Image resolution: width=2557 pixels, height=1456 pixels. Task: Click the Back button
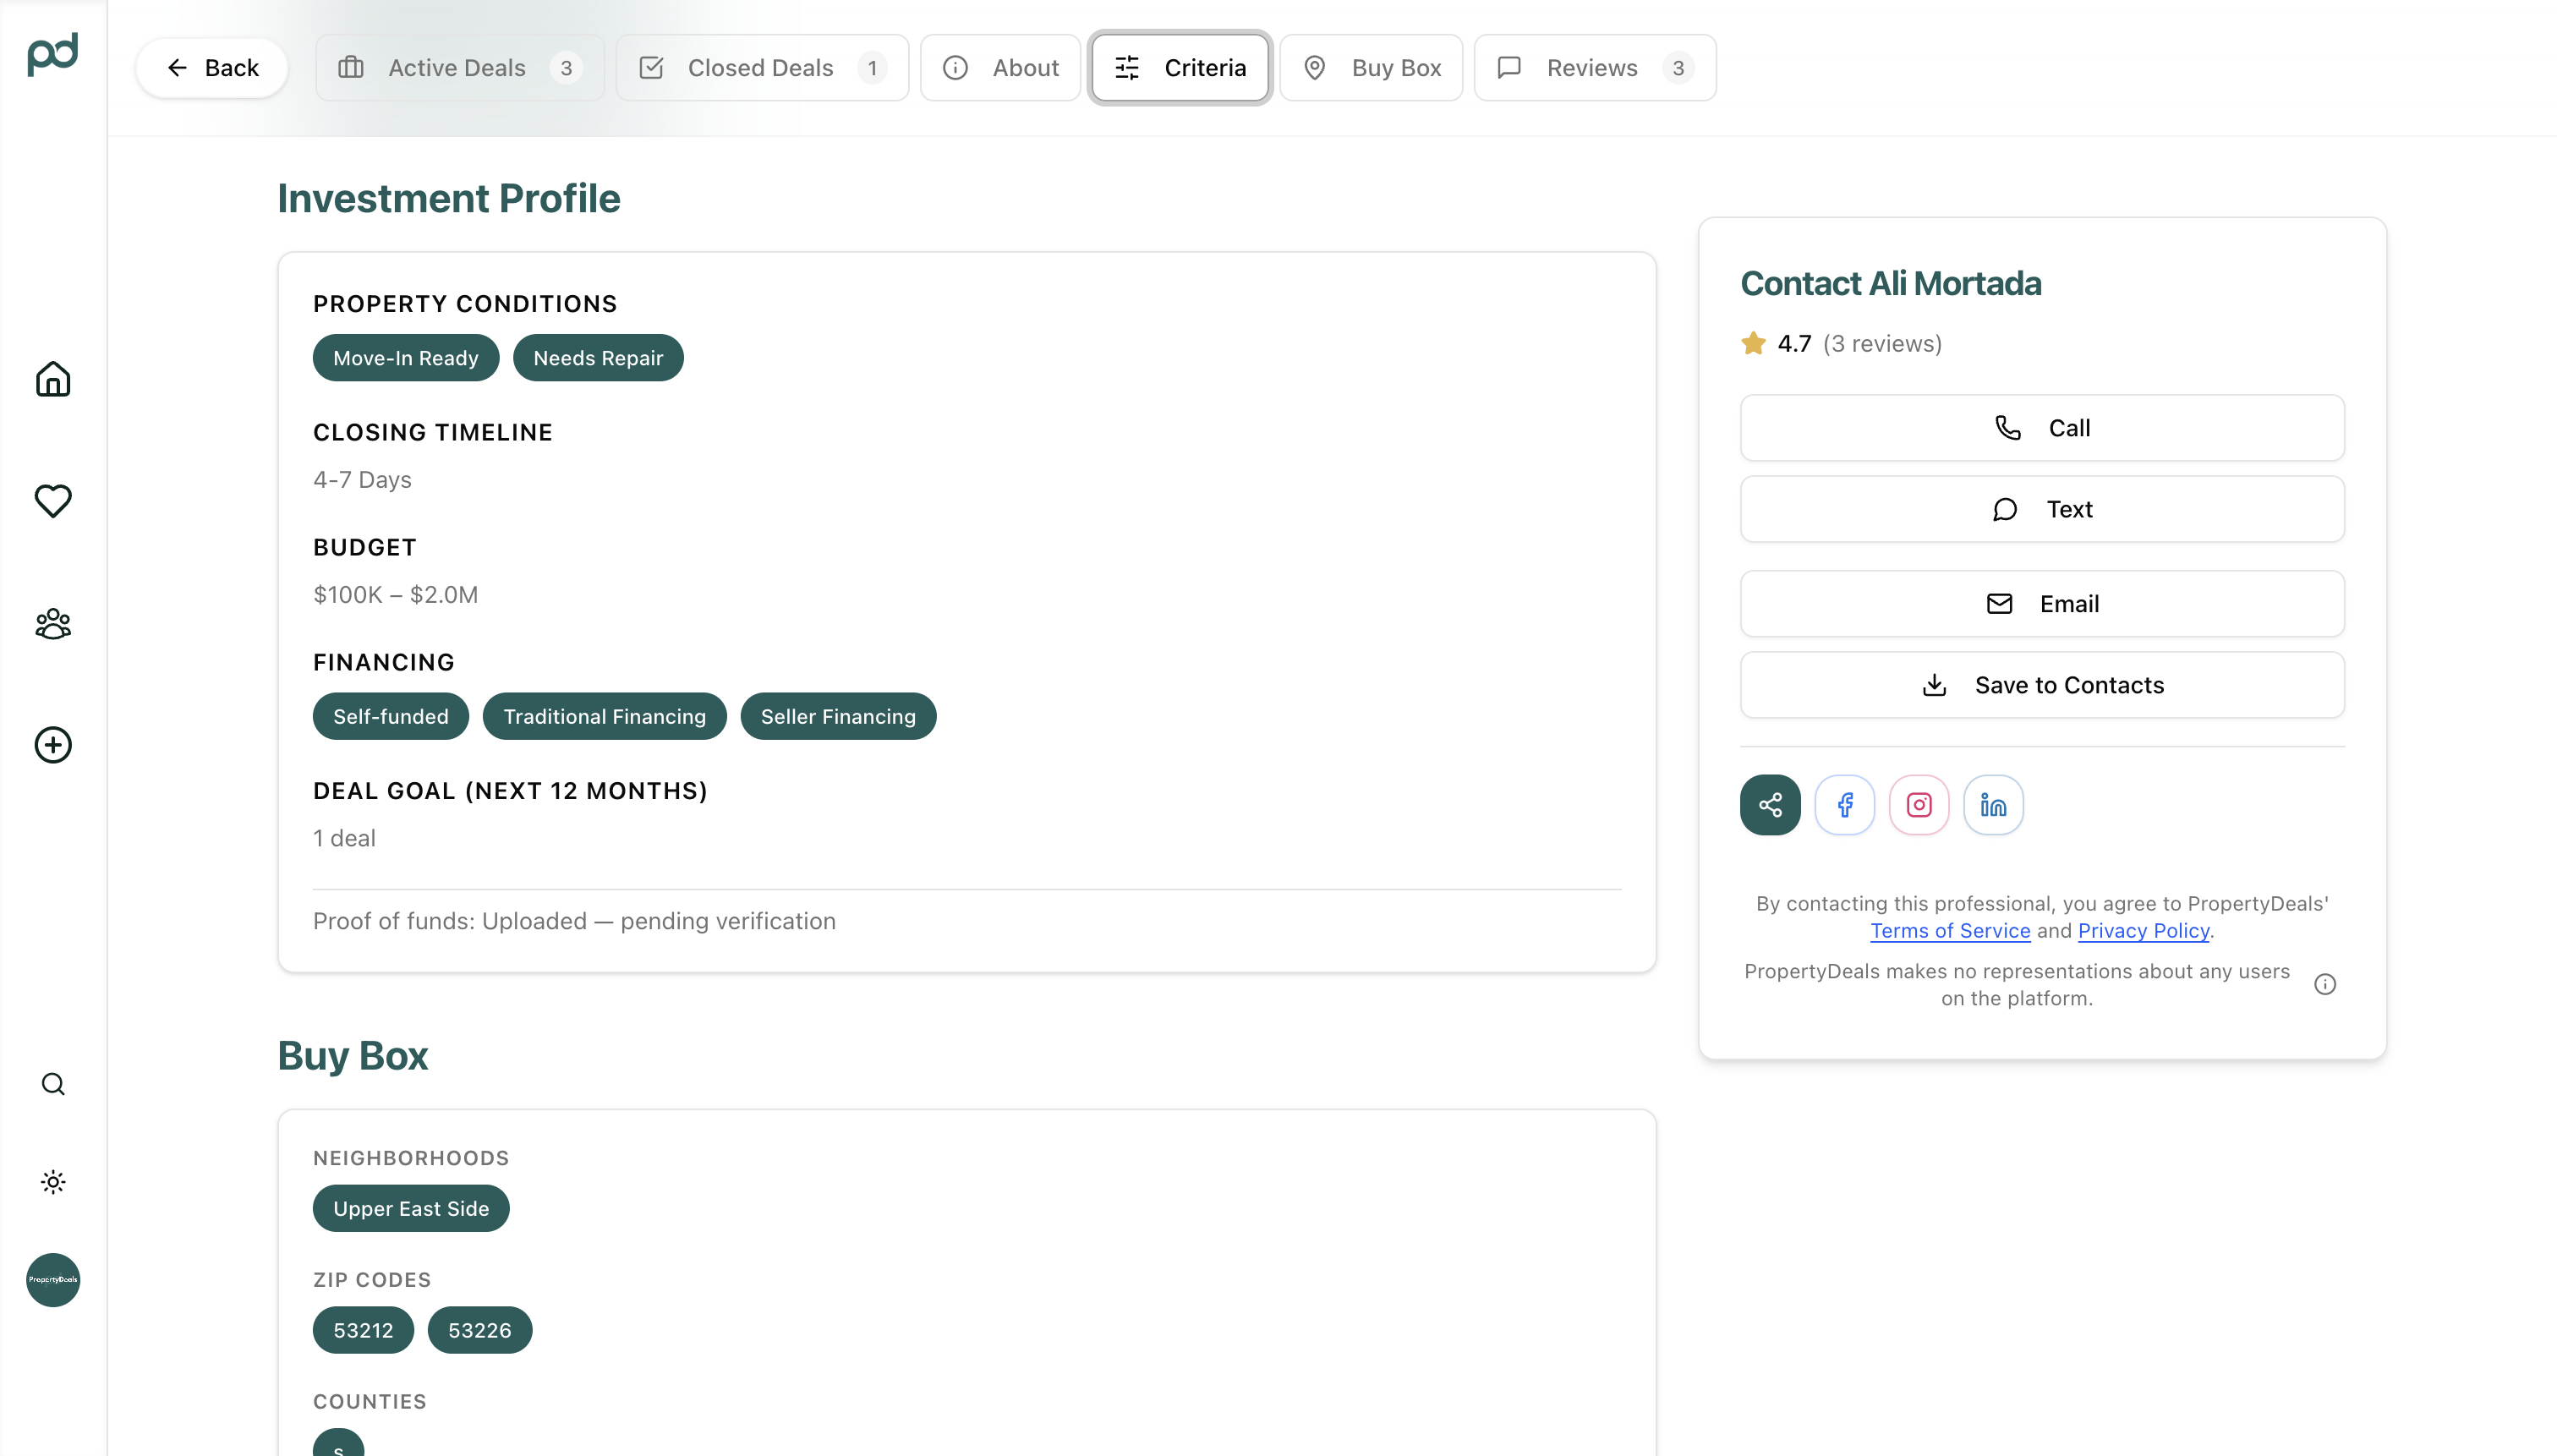(212, 68)
